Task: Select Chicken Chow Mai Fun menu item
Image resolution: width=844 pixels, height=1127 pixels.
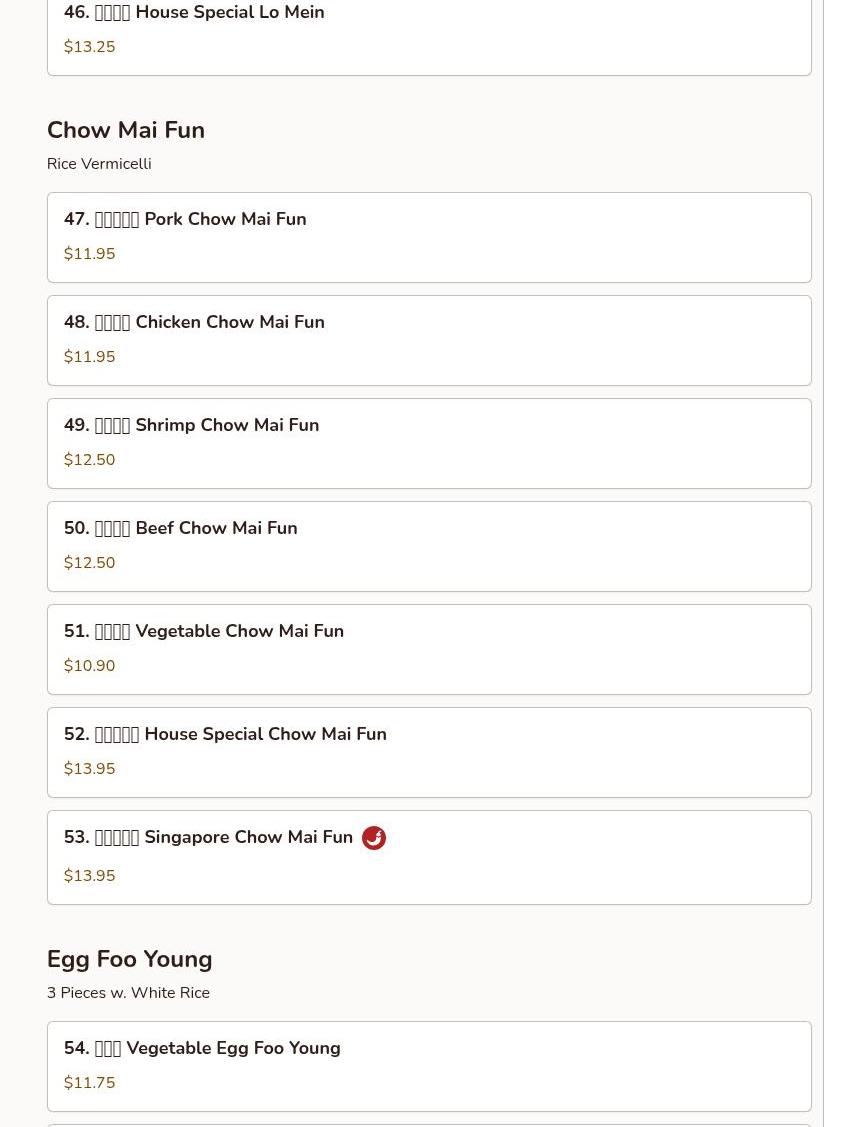Action: (429, 341)
